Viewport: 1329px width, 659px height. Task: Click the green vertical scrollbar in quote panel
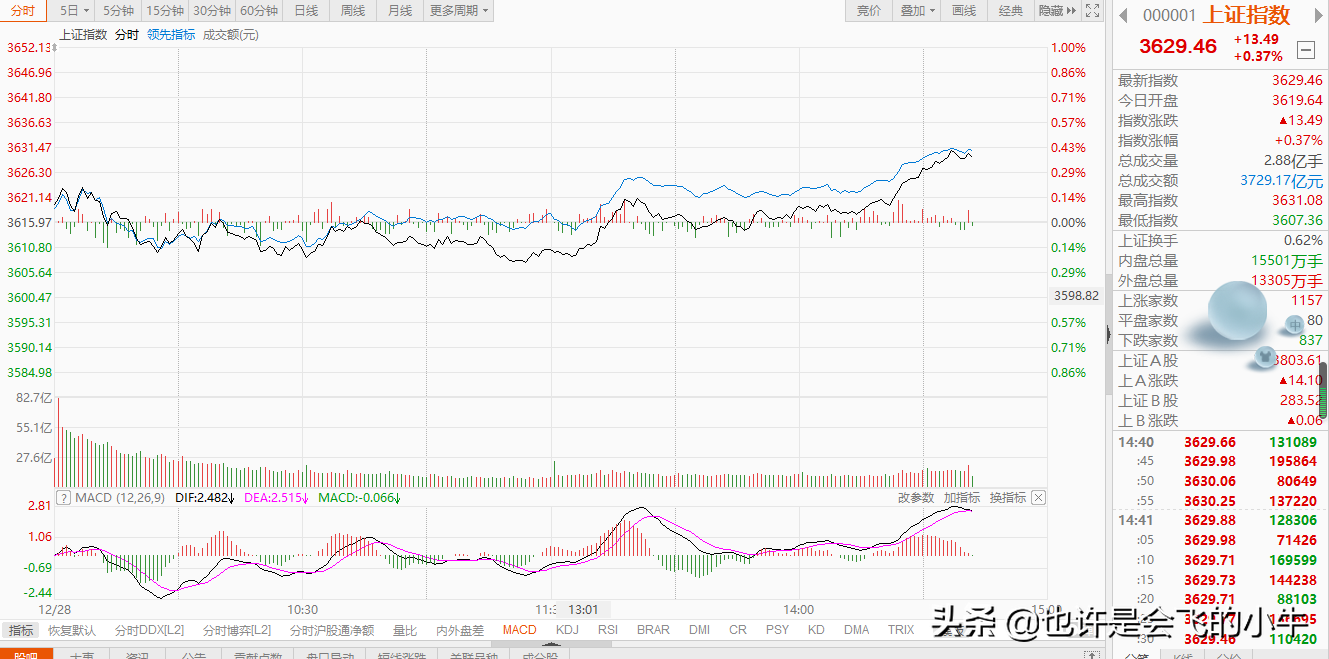[x=1323, y=389]
